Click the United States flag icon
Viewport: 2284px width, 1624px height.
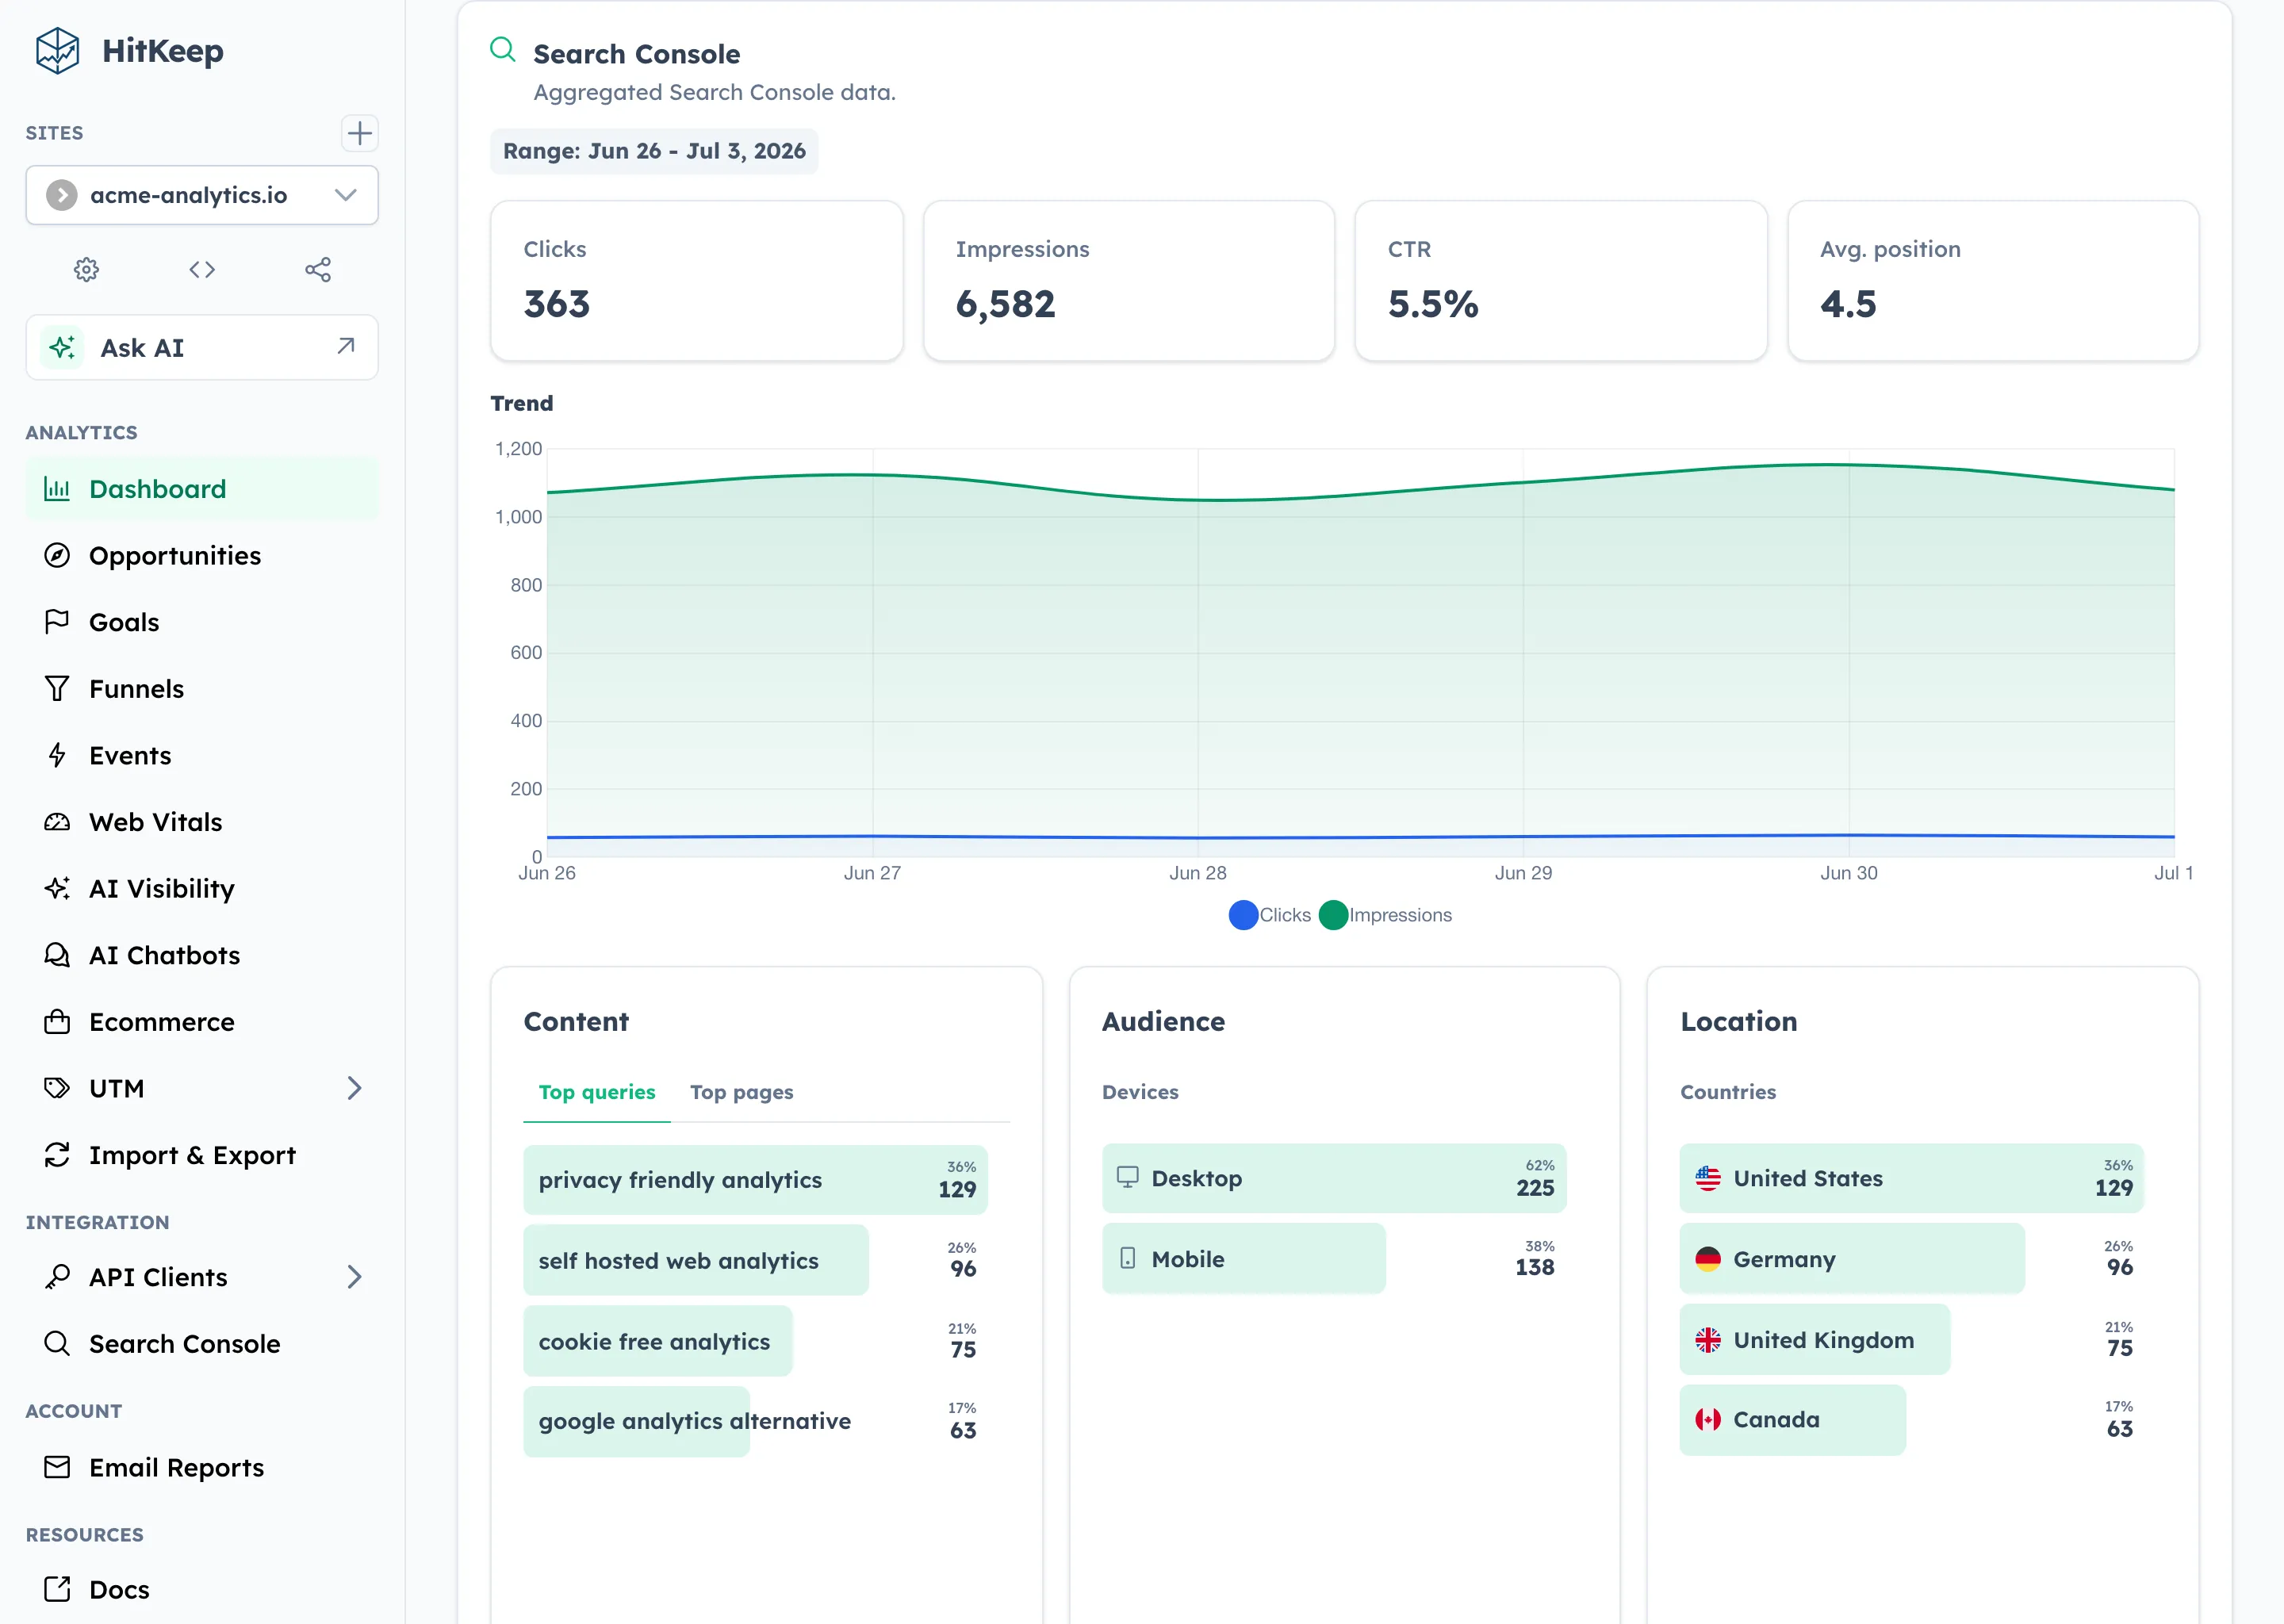click(1708, 1178)
